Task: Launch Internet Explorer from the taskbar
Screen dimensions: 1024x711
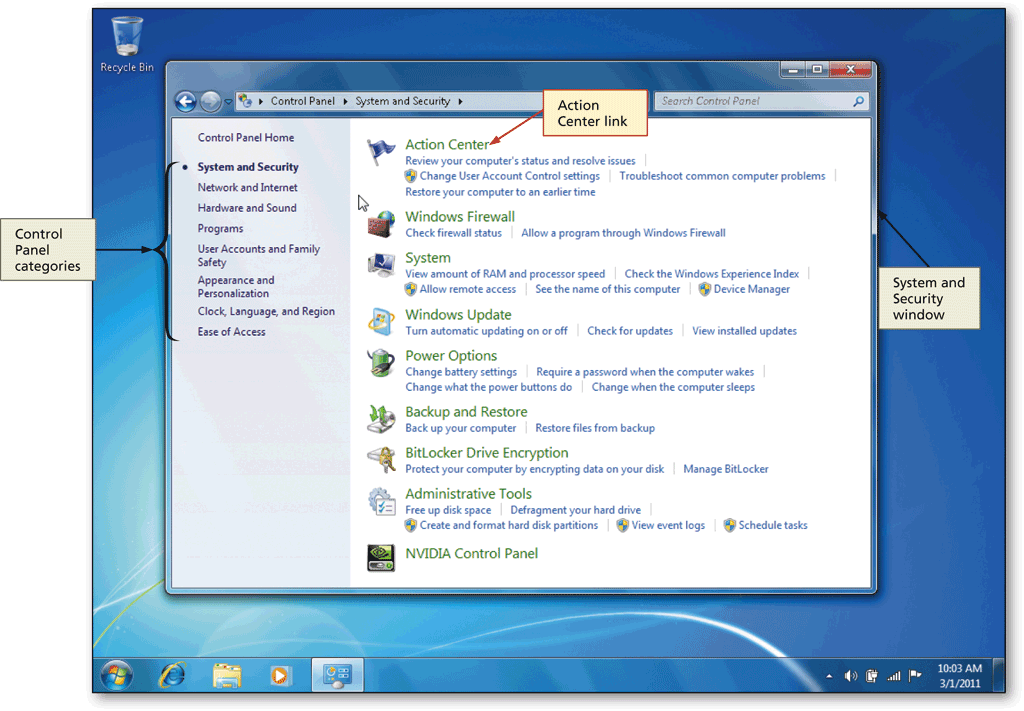Action: pyautogui.click(x=172, y=675)
